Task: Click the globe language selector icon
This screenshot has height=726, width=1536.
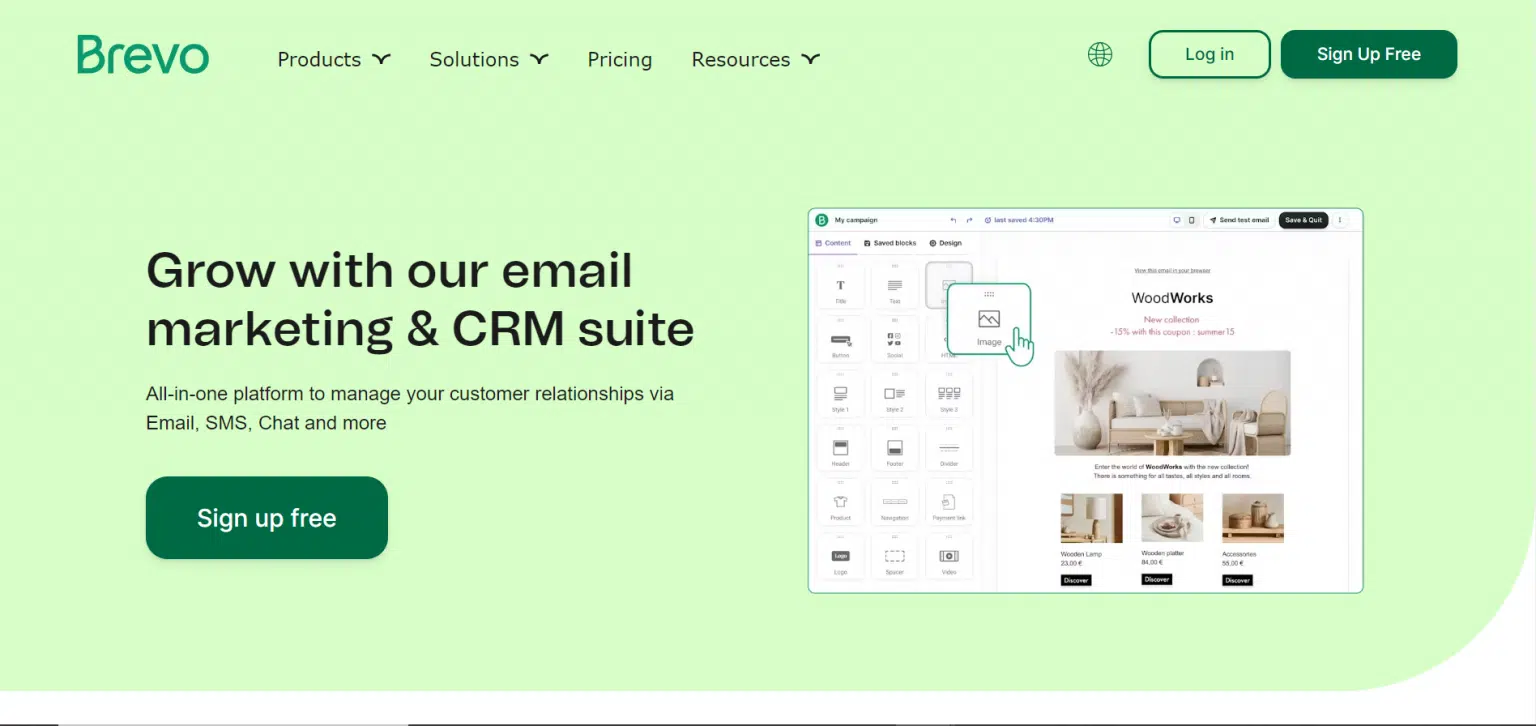Action: click(x=1100, y=55)
